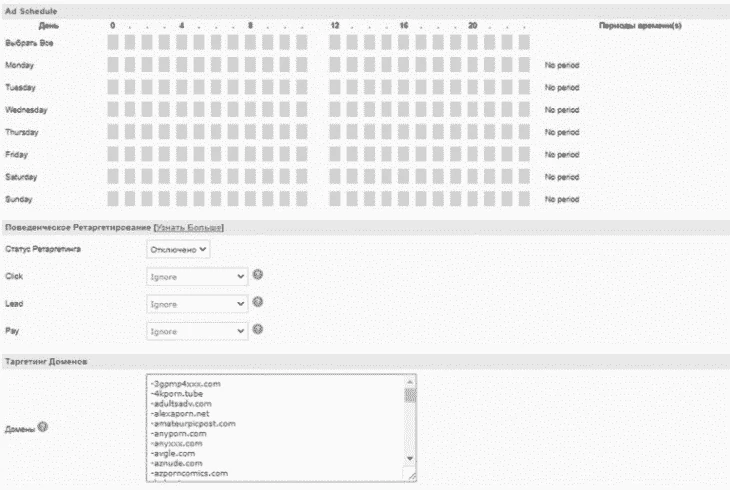Click hour header 20 in schedule
Viewport: 730px width, 490px height.
[473, 26]
